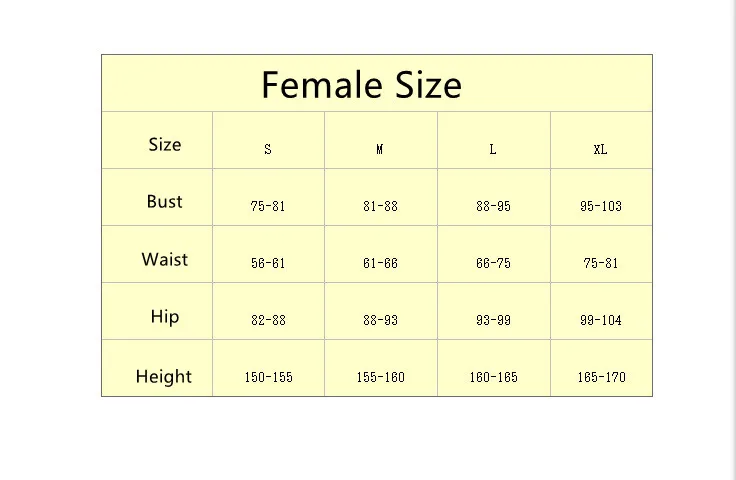The width and height of the screenshot is (736, 480).
Task: Select the Height row label
Action: tap(164, 376)
